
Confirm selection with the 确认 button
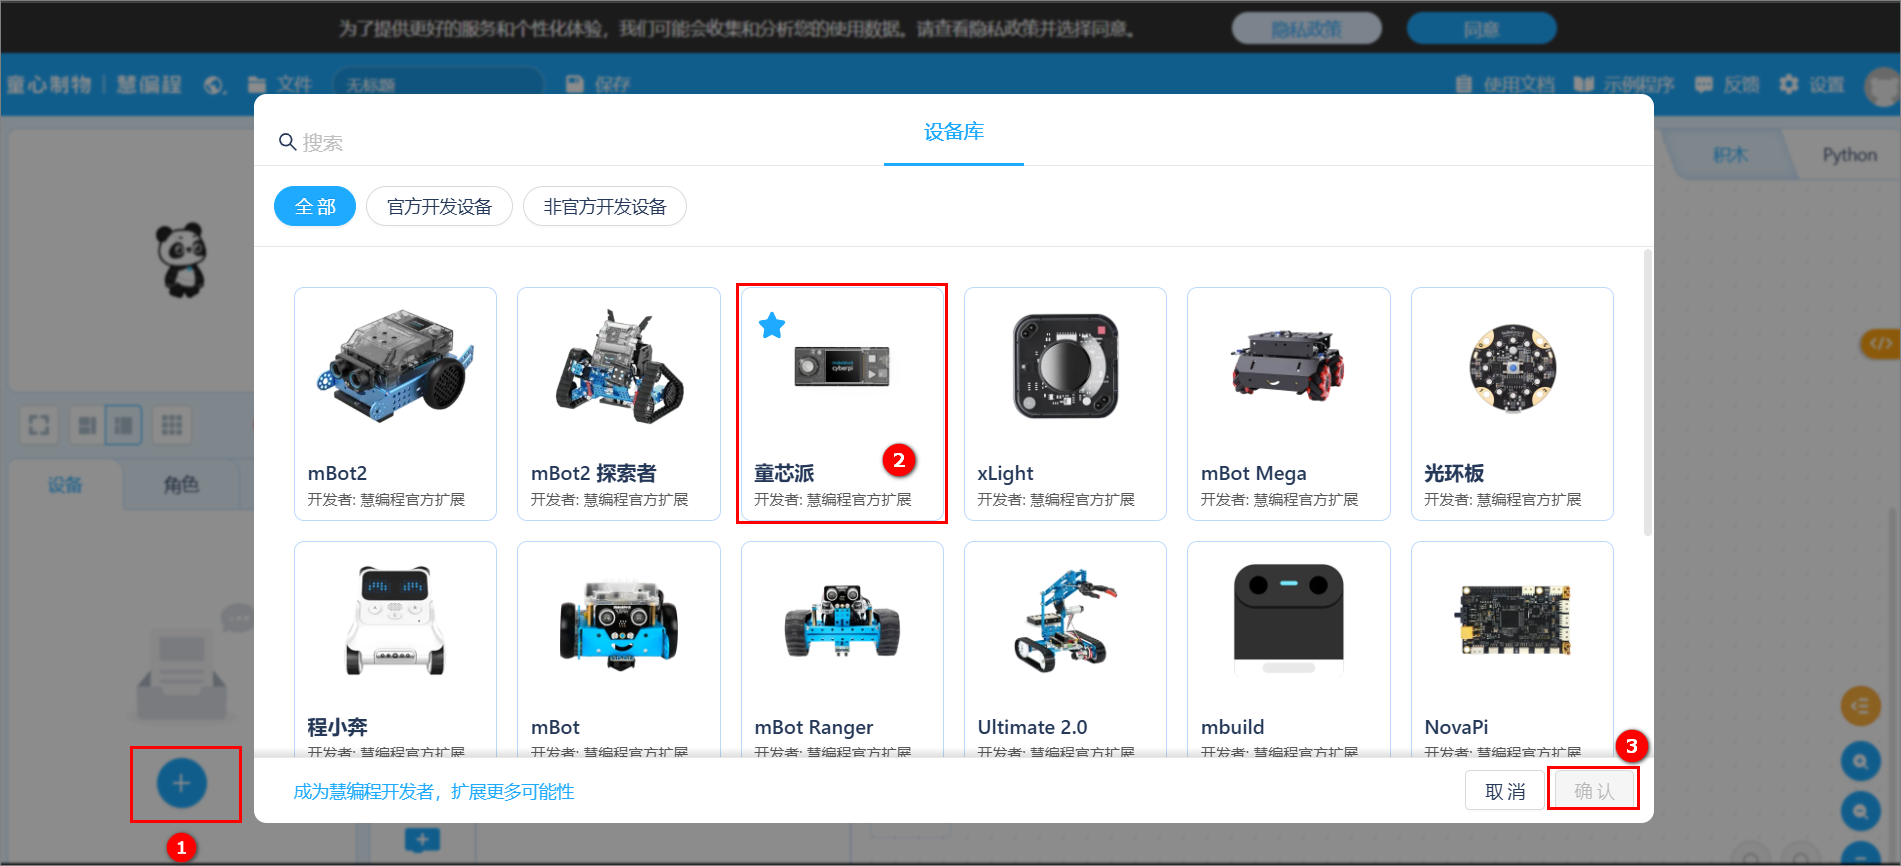coord(1593,791)
